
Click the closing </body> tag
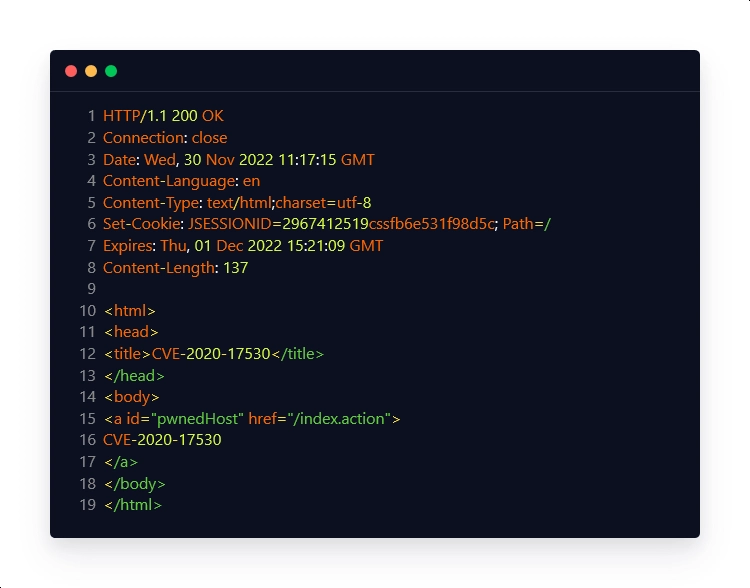point(135,484)
